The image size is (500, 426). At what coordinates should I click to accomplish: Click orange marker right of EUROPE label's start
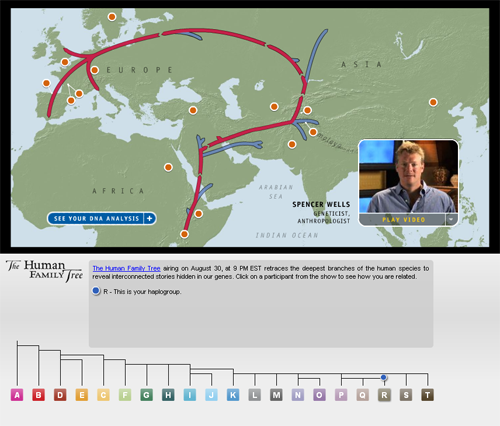coord(95,70)
